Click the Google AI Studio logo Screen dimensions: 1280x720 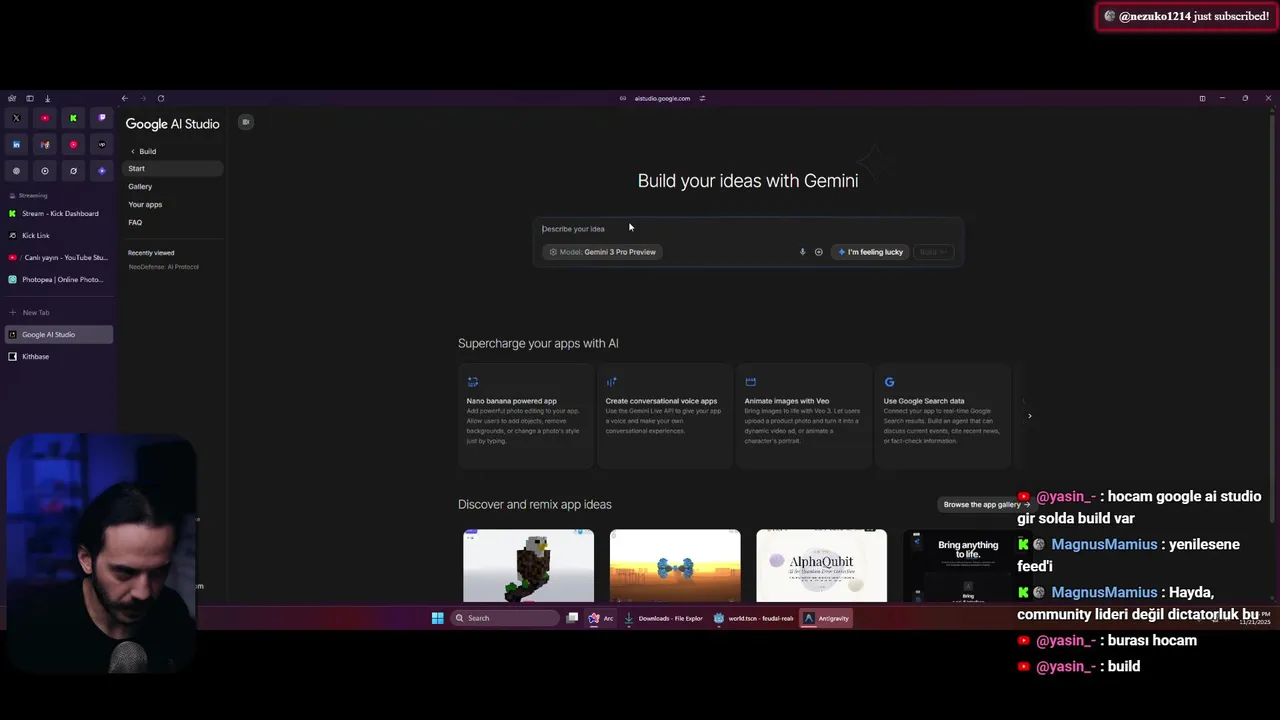(x=172, y=124)
